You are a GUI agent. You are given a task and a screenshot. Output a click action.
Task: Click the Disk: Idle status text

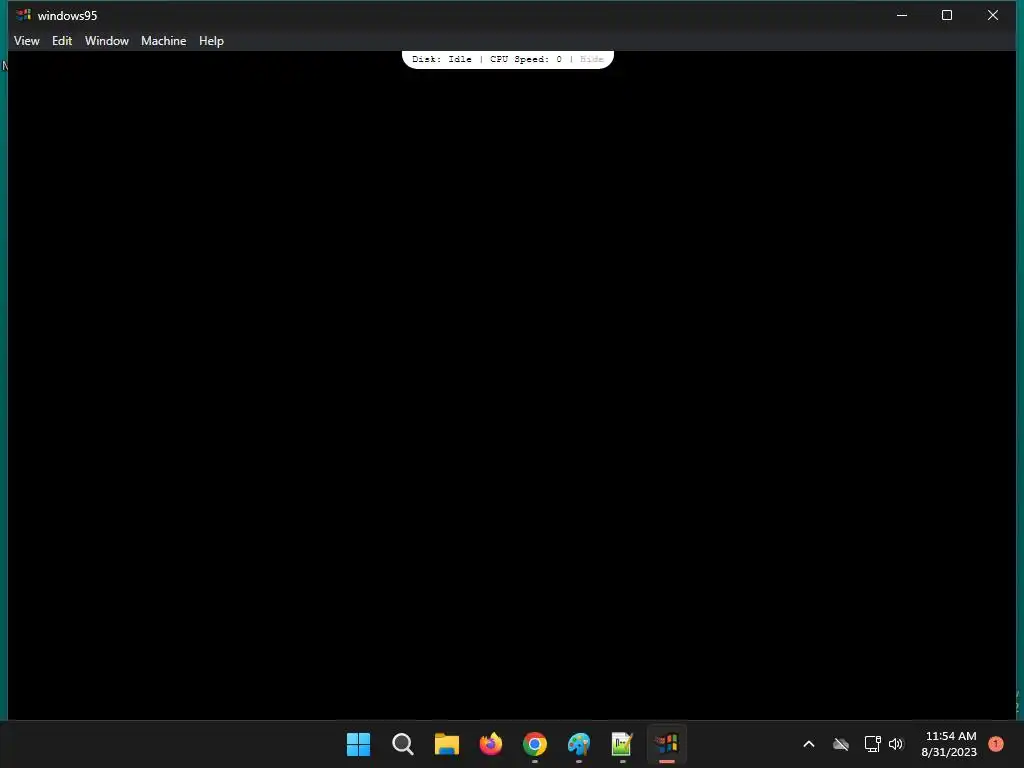click(x=441, y=59)
